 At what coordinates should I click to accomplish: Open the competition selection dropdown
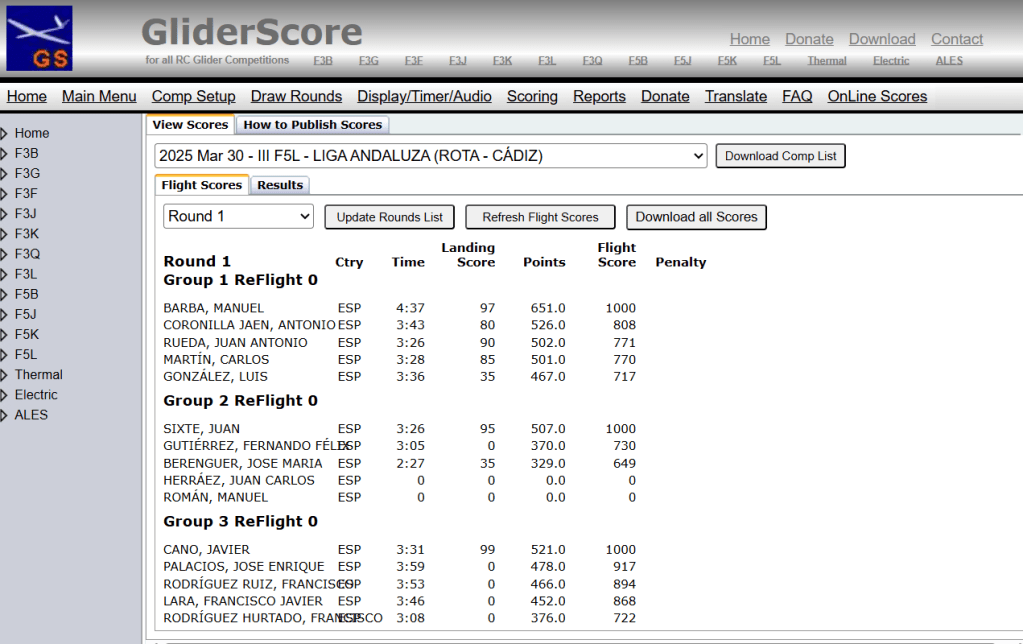431,156
